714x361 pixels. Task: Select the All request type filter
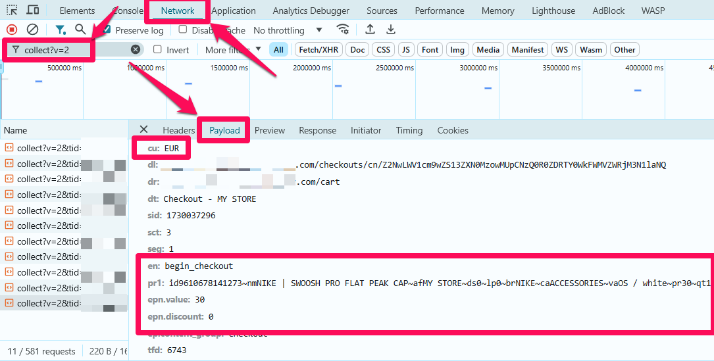point(278,50)
